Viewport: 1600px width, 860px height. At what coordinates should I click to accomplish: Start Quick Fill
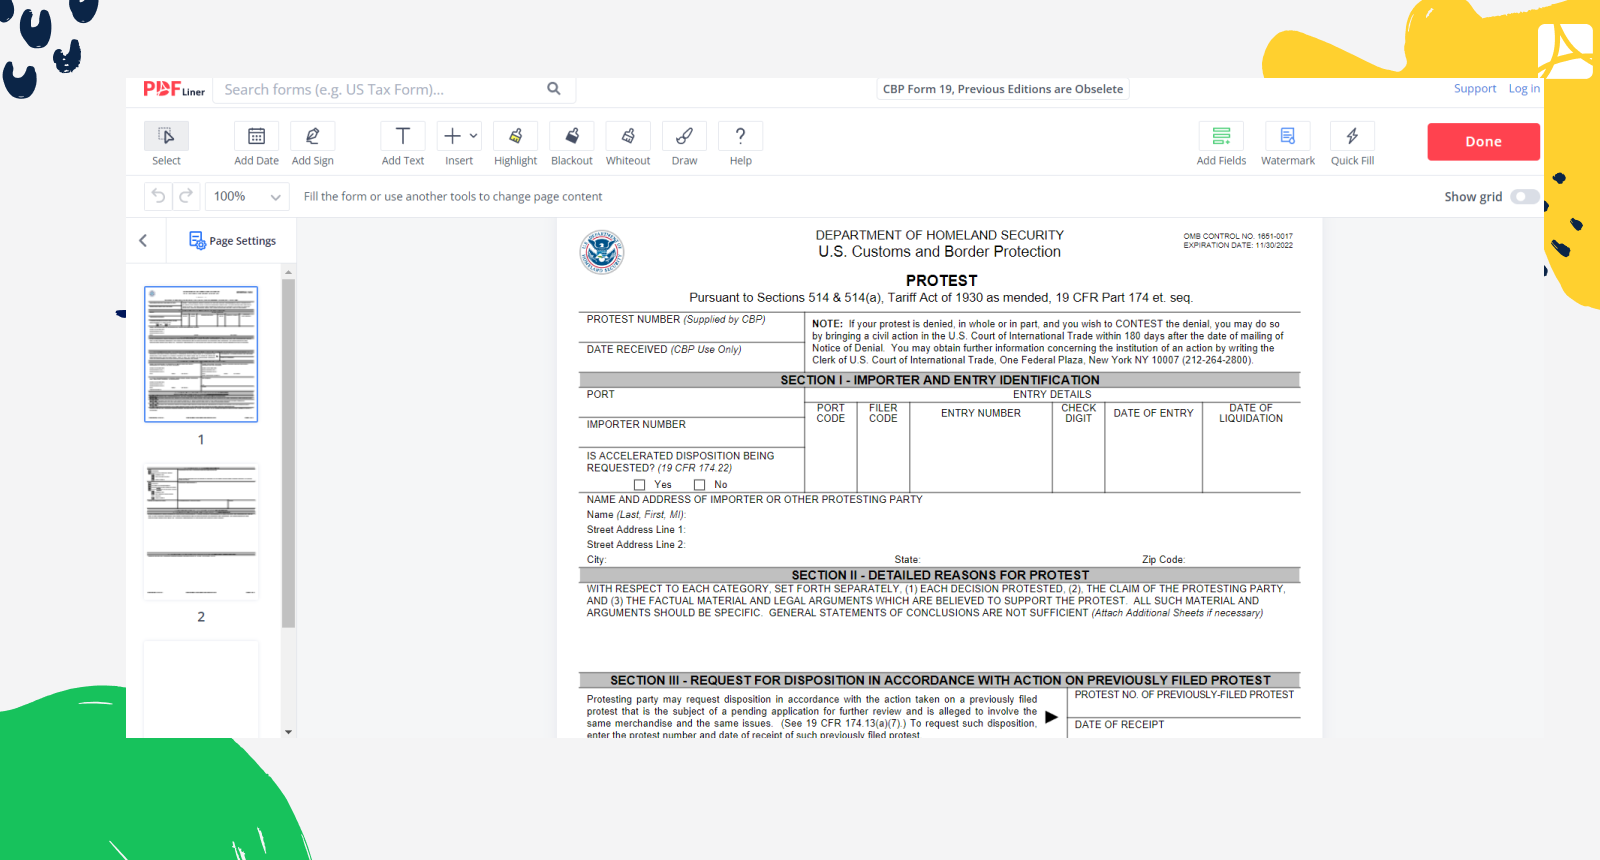click(x=1352, y=136)
